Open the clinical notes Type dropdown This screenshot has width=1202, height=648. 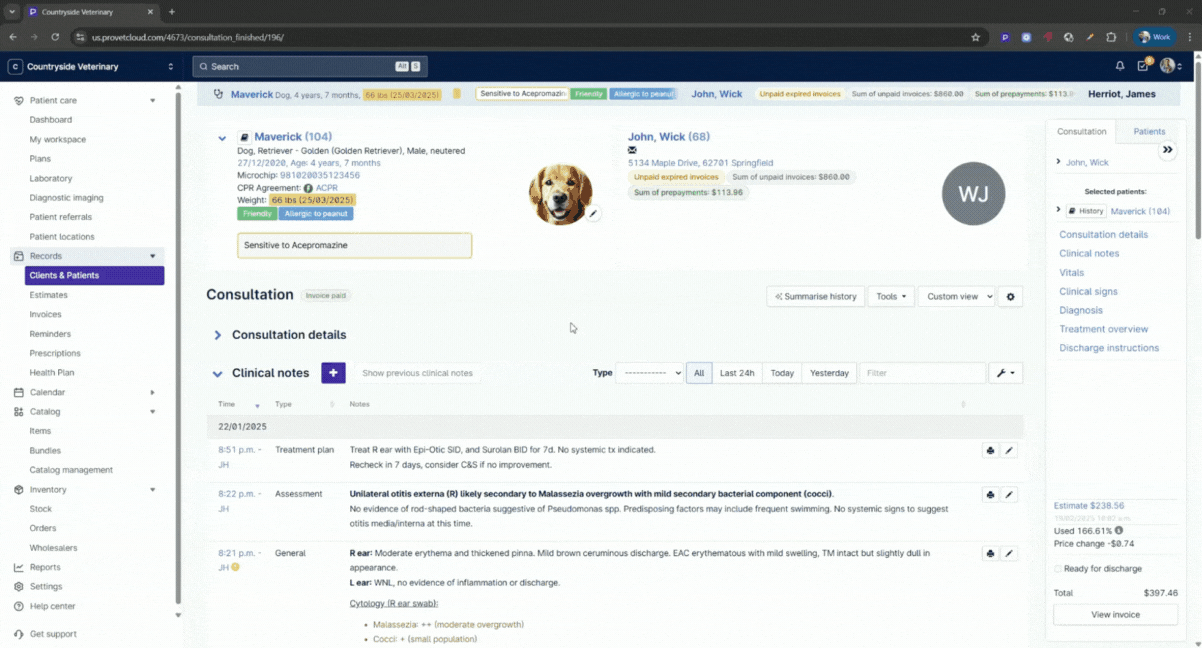pos(649,373)
